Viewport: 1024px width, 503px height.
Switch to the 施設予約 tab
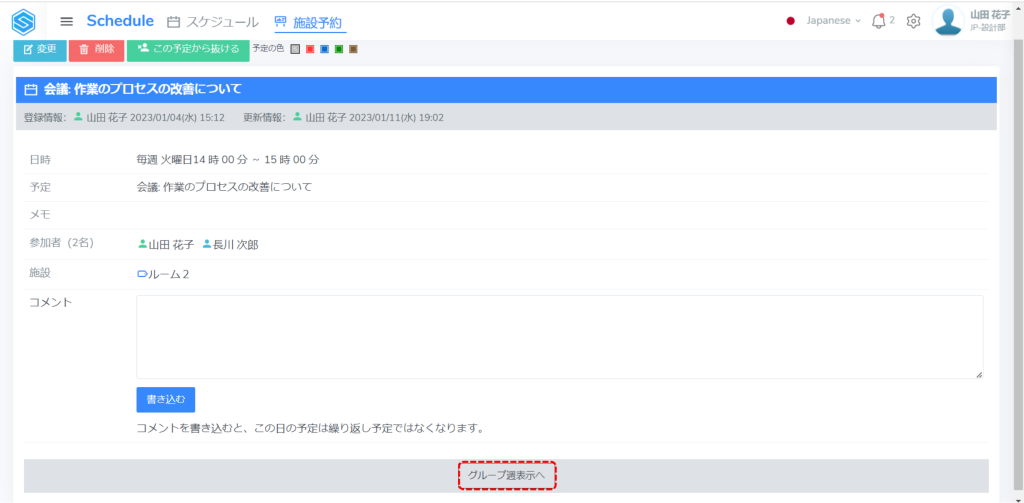coord(310,22)
